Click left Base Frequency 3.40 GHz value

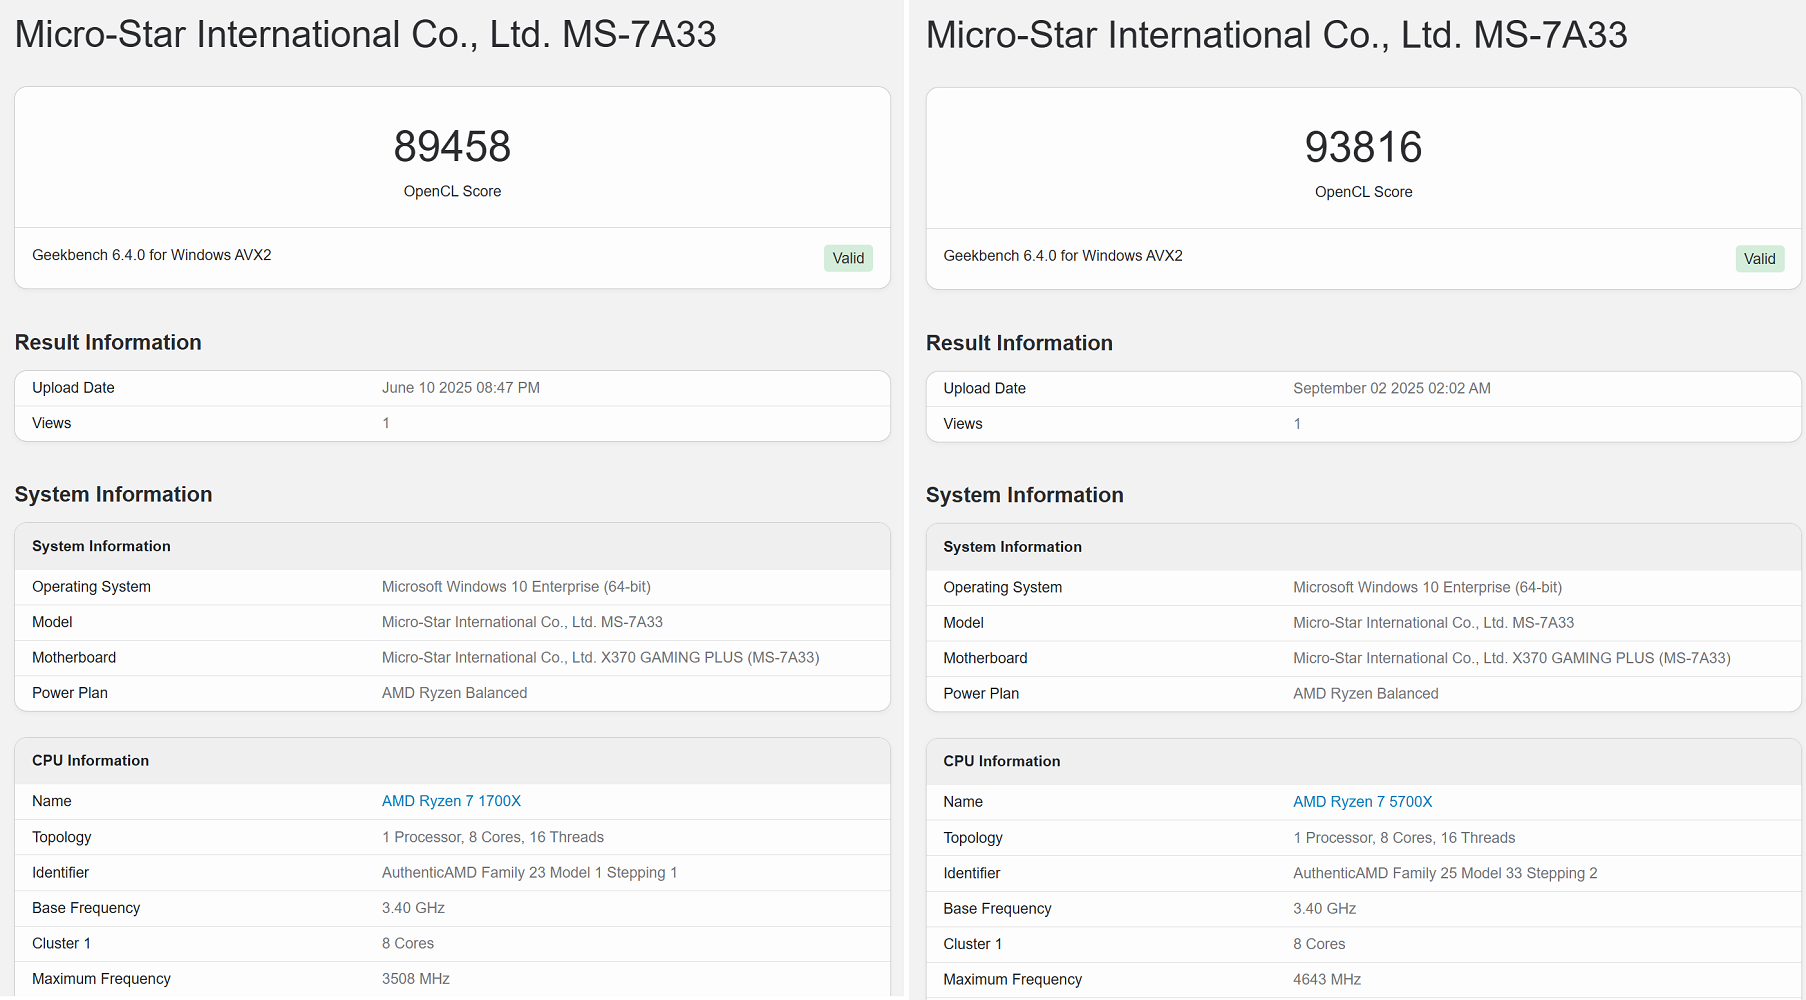[413, 908]
